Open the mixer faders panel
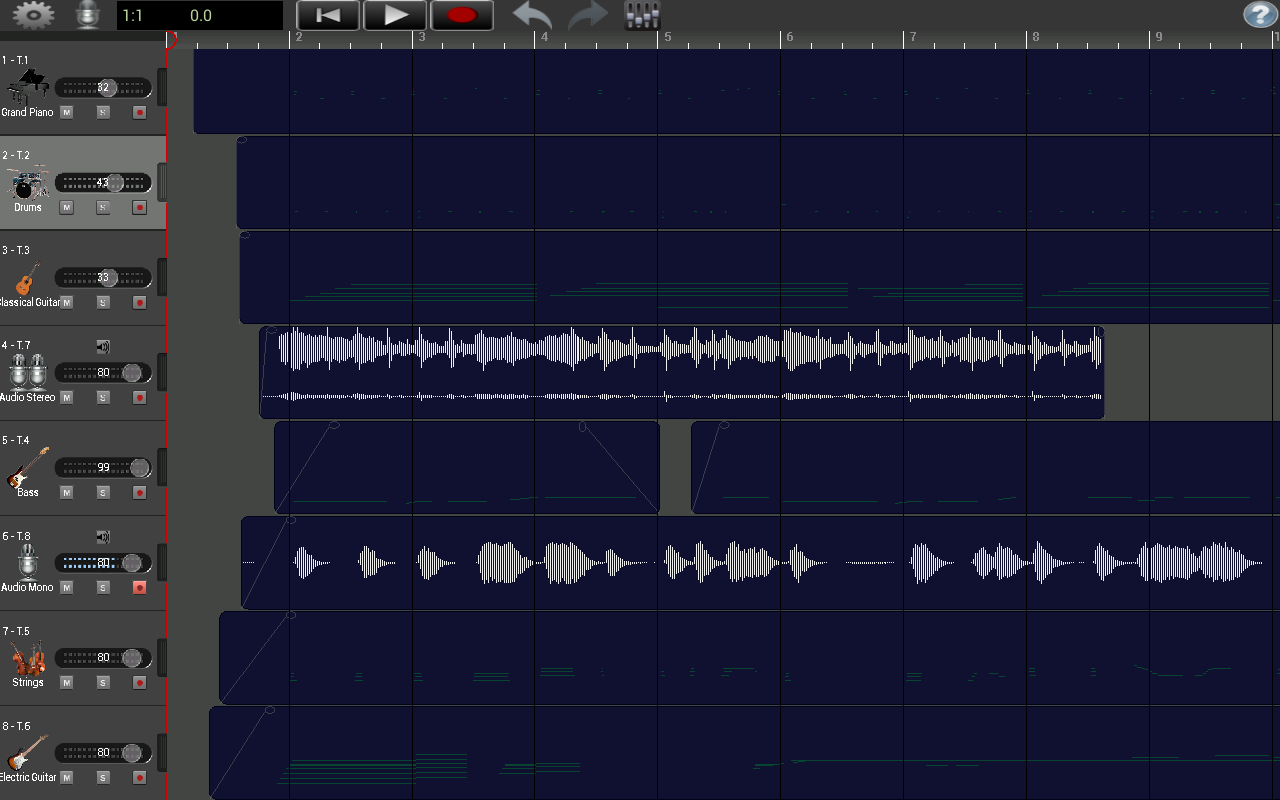 point(640,14)
